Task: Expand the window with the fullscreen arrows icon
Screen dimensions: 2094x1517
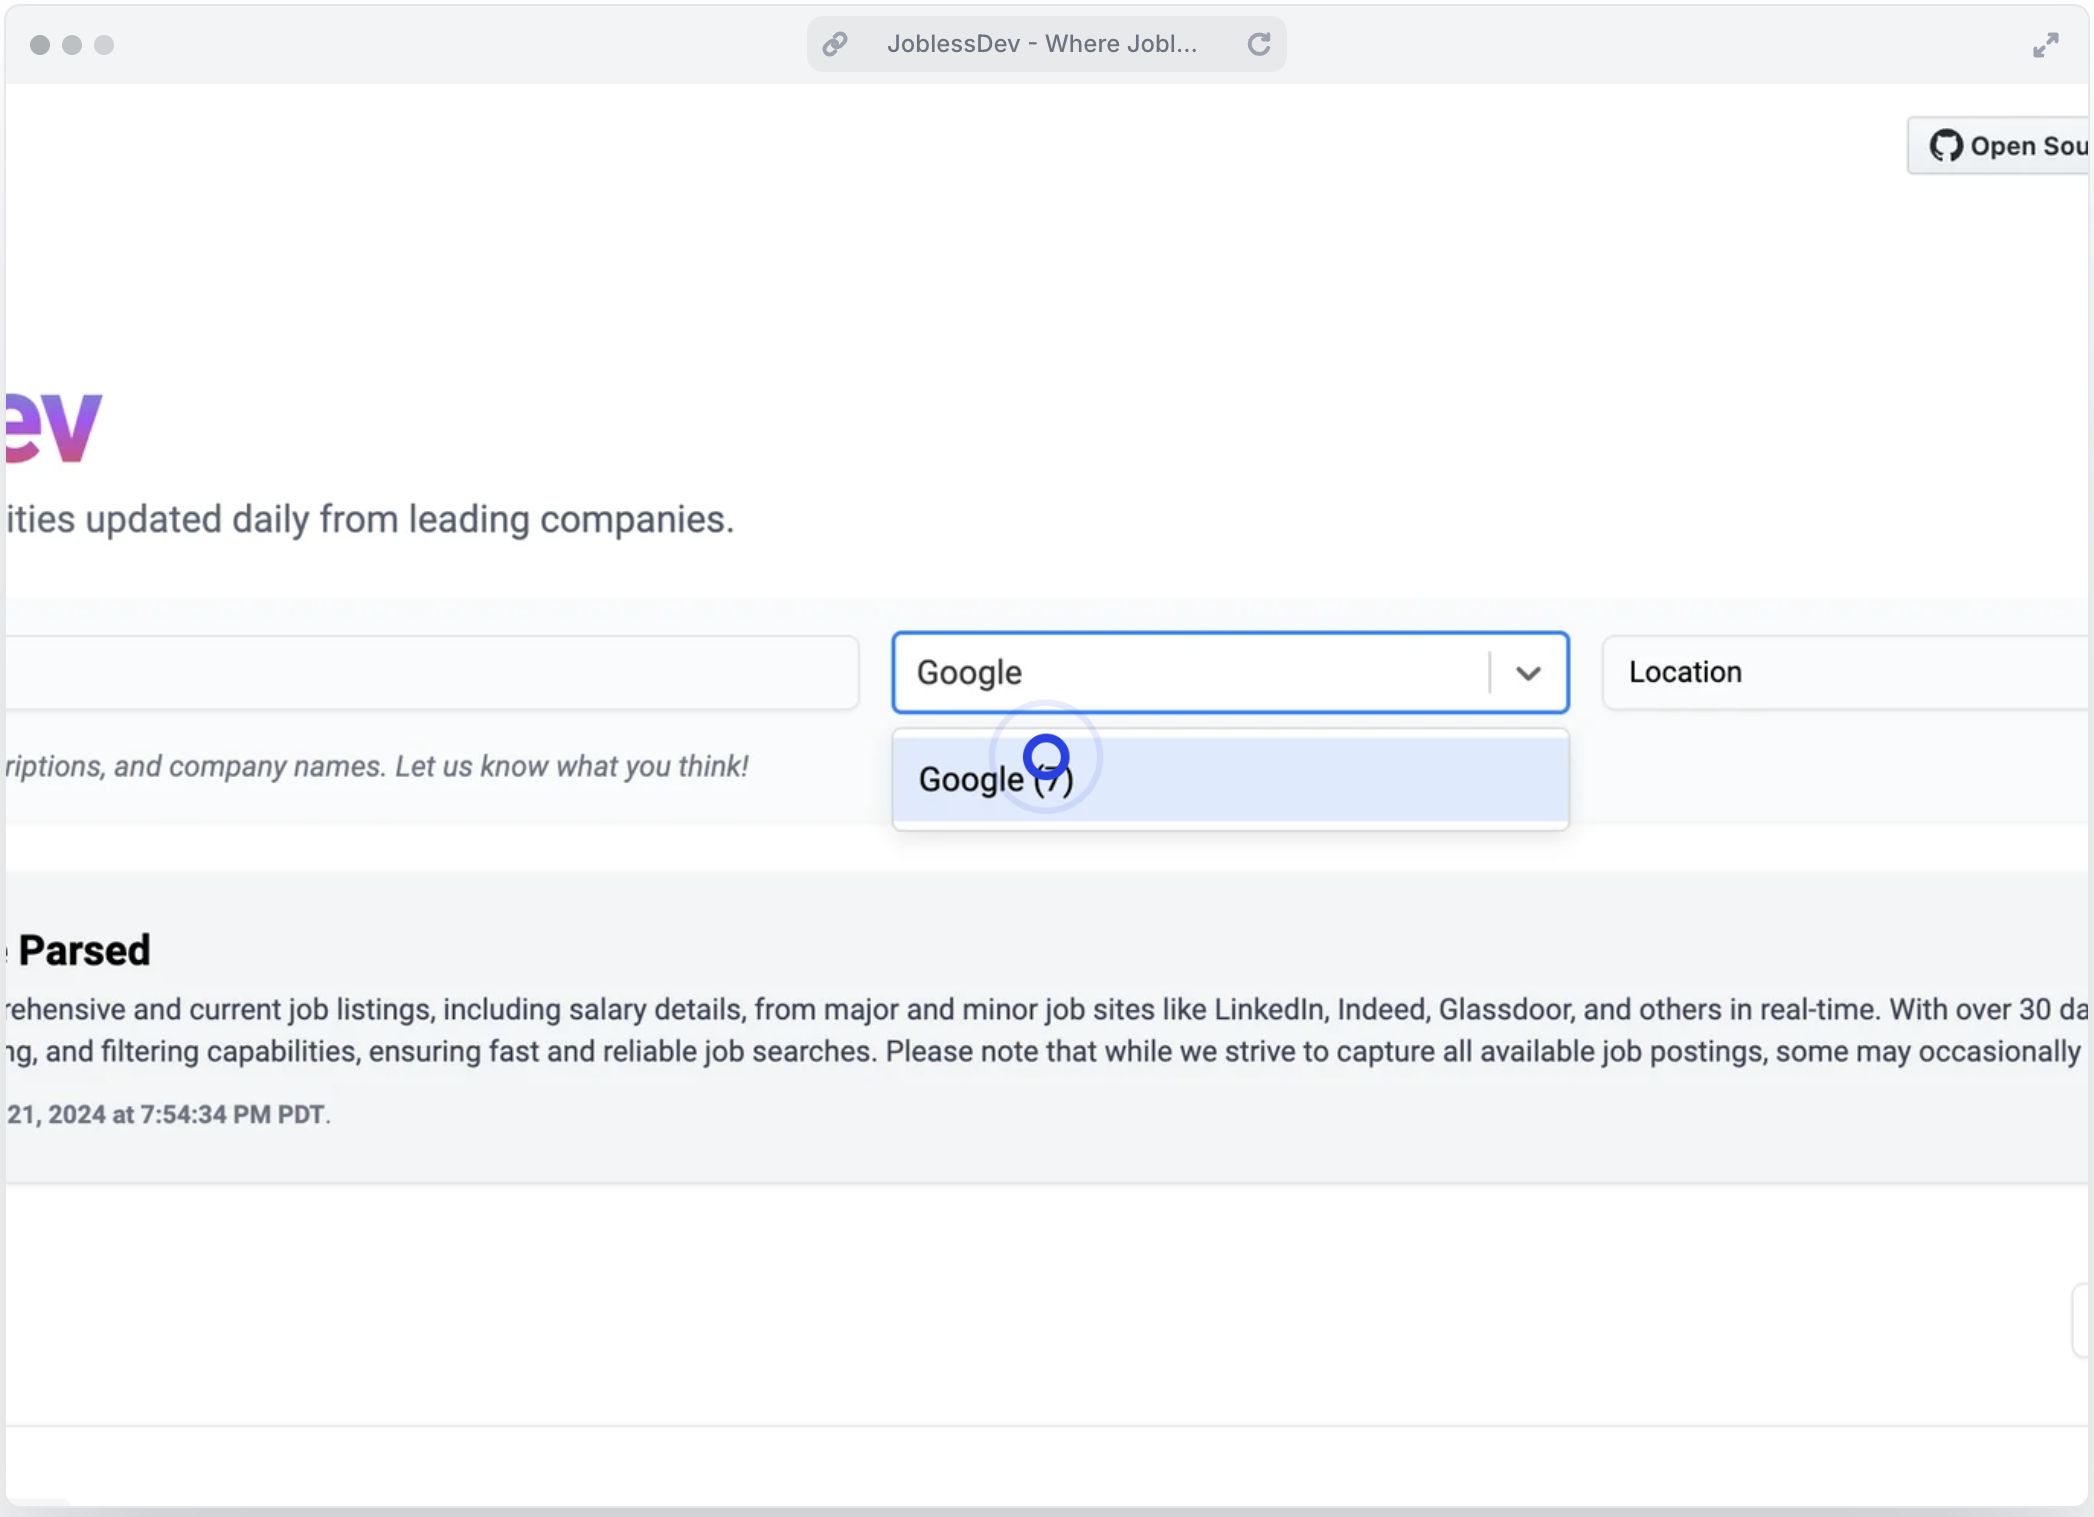Action: (2046, 45)
